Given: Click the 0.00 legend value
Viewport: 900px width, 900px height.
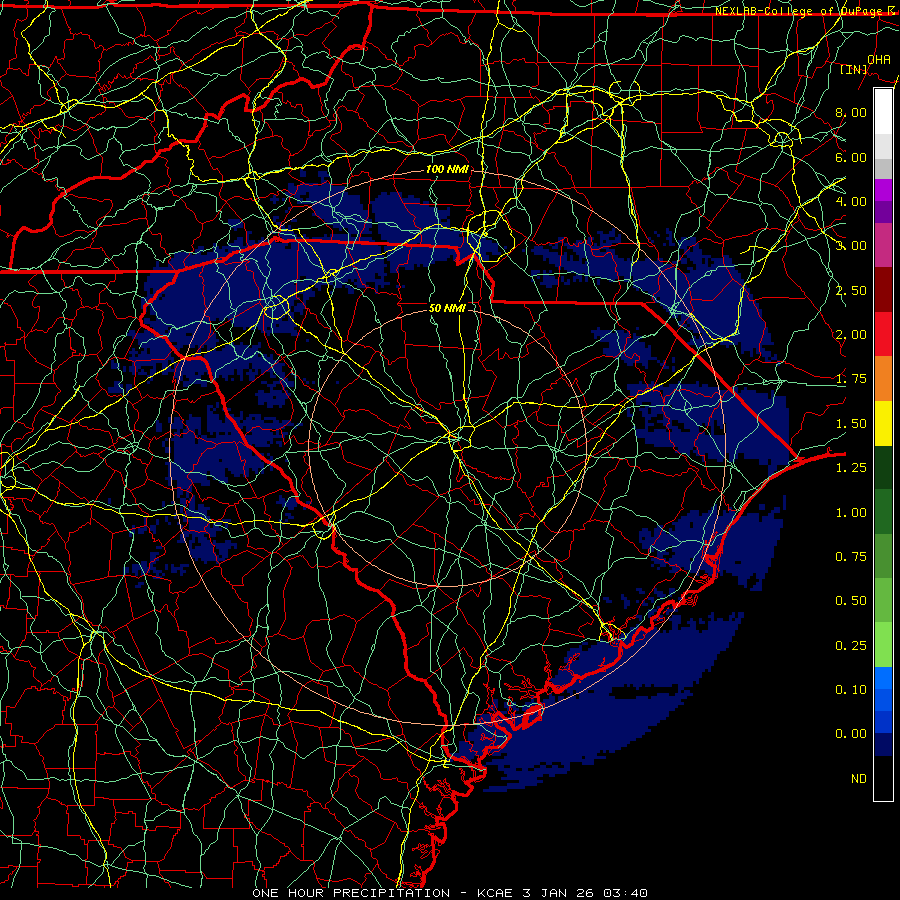Looking at the screenshot, I should pyautogui.click(x=851, y=734).
